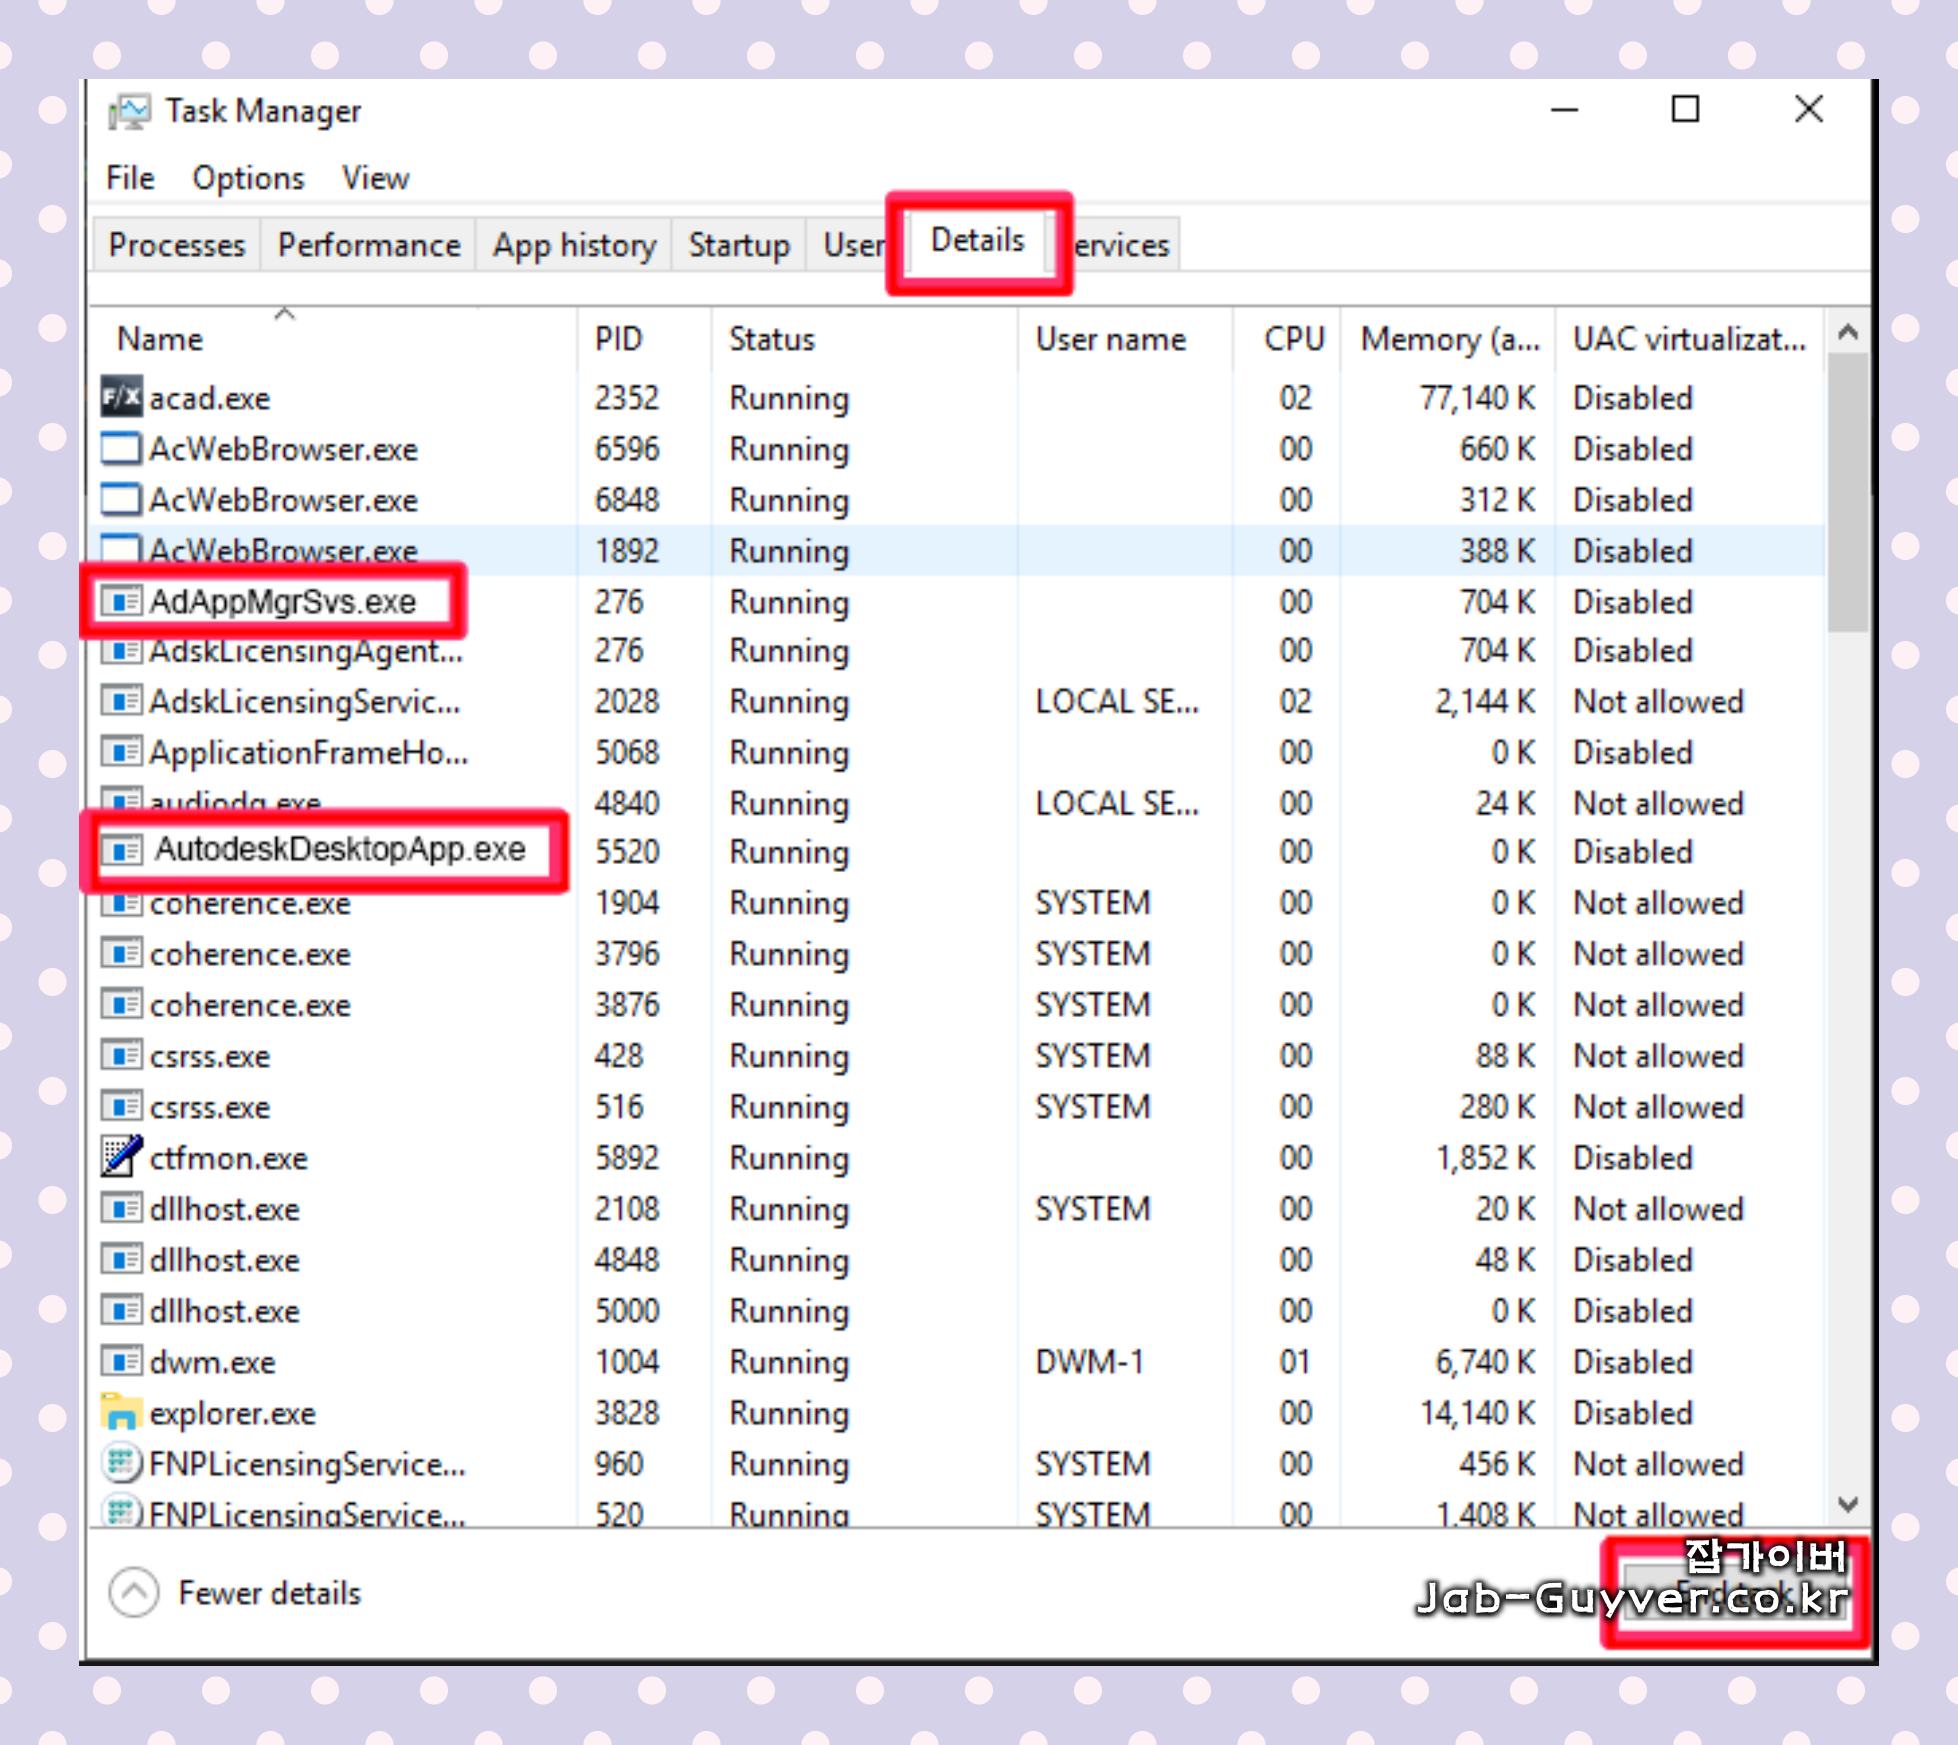The height and width of the screenshot is (1745, 1958).
Task: Sort by the Memory column header
Action: coord(1448,339)
